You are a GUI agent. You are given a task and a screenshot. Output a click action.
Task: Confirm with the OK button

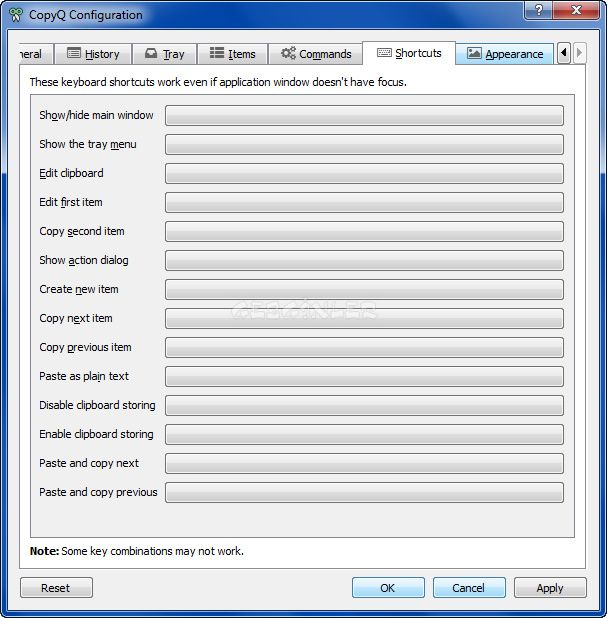coord(388,588)
